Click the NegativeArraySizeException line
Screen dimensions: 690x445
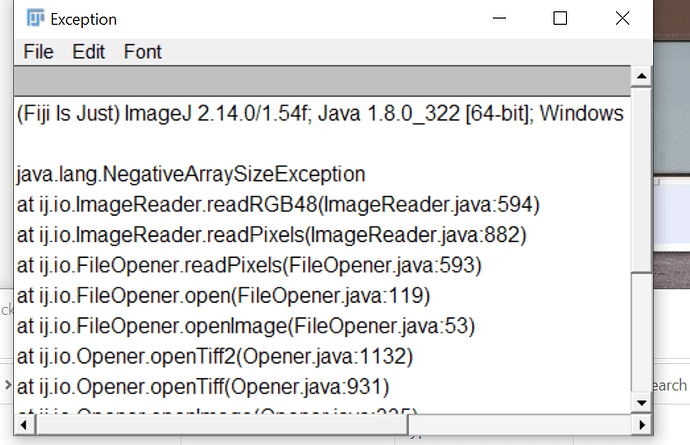[191, 174]
